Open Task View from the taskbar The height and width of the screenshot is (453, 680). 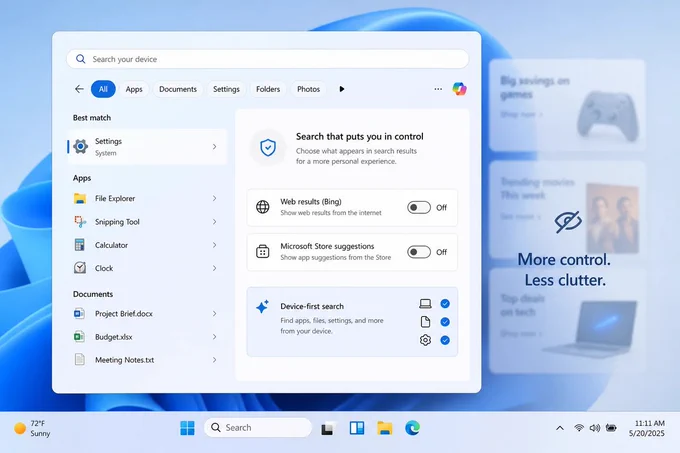(328, 428)
